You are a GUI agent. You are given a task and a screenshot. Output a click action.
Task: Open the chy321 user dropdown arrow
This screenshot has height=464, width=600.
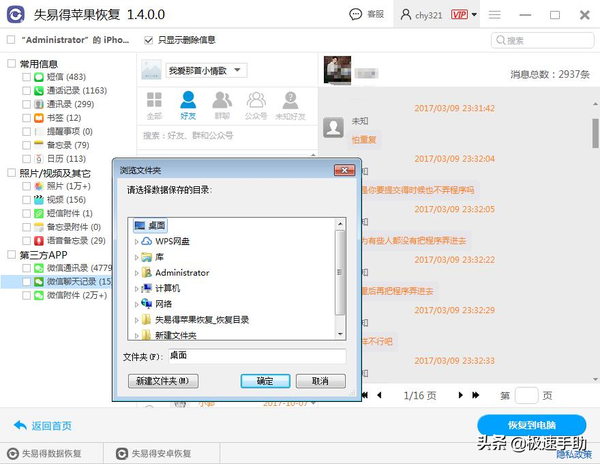click(474, 15)
